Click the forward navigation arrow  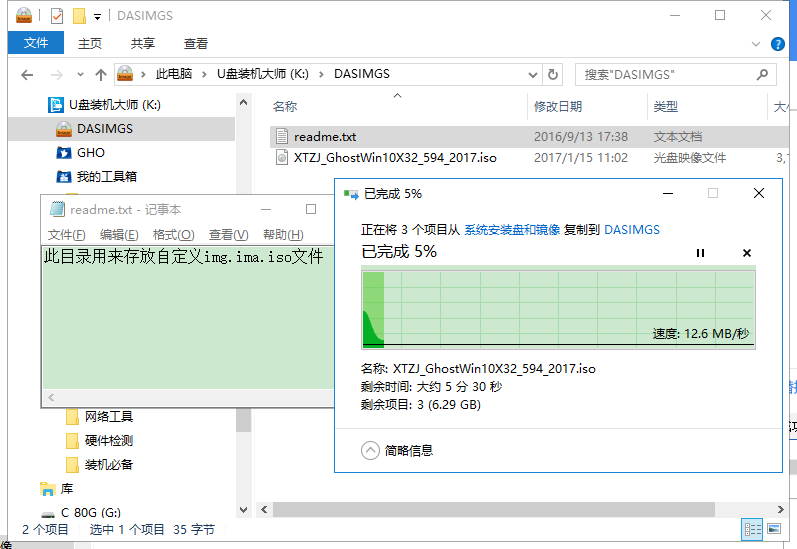(56, 75)
